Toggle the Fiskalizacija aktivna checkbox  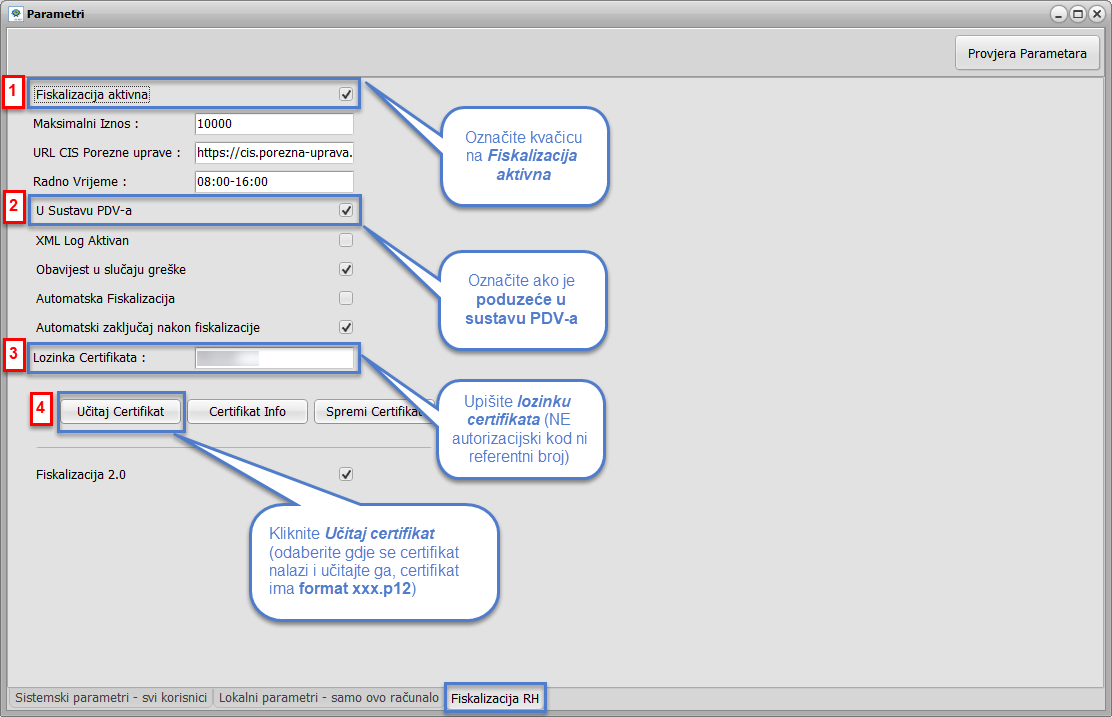click(346, 95)
